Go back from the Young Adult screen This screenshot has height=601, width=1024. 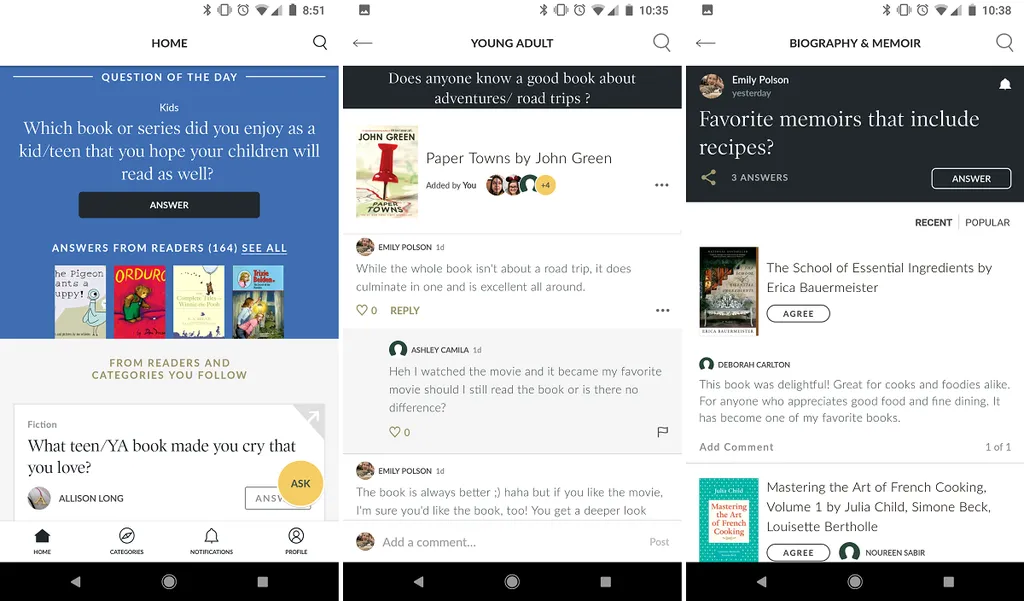tap(362, 43)
